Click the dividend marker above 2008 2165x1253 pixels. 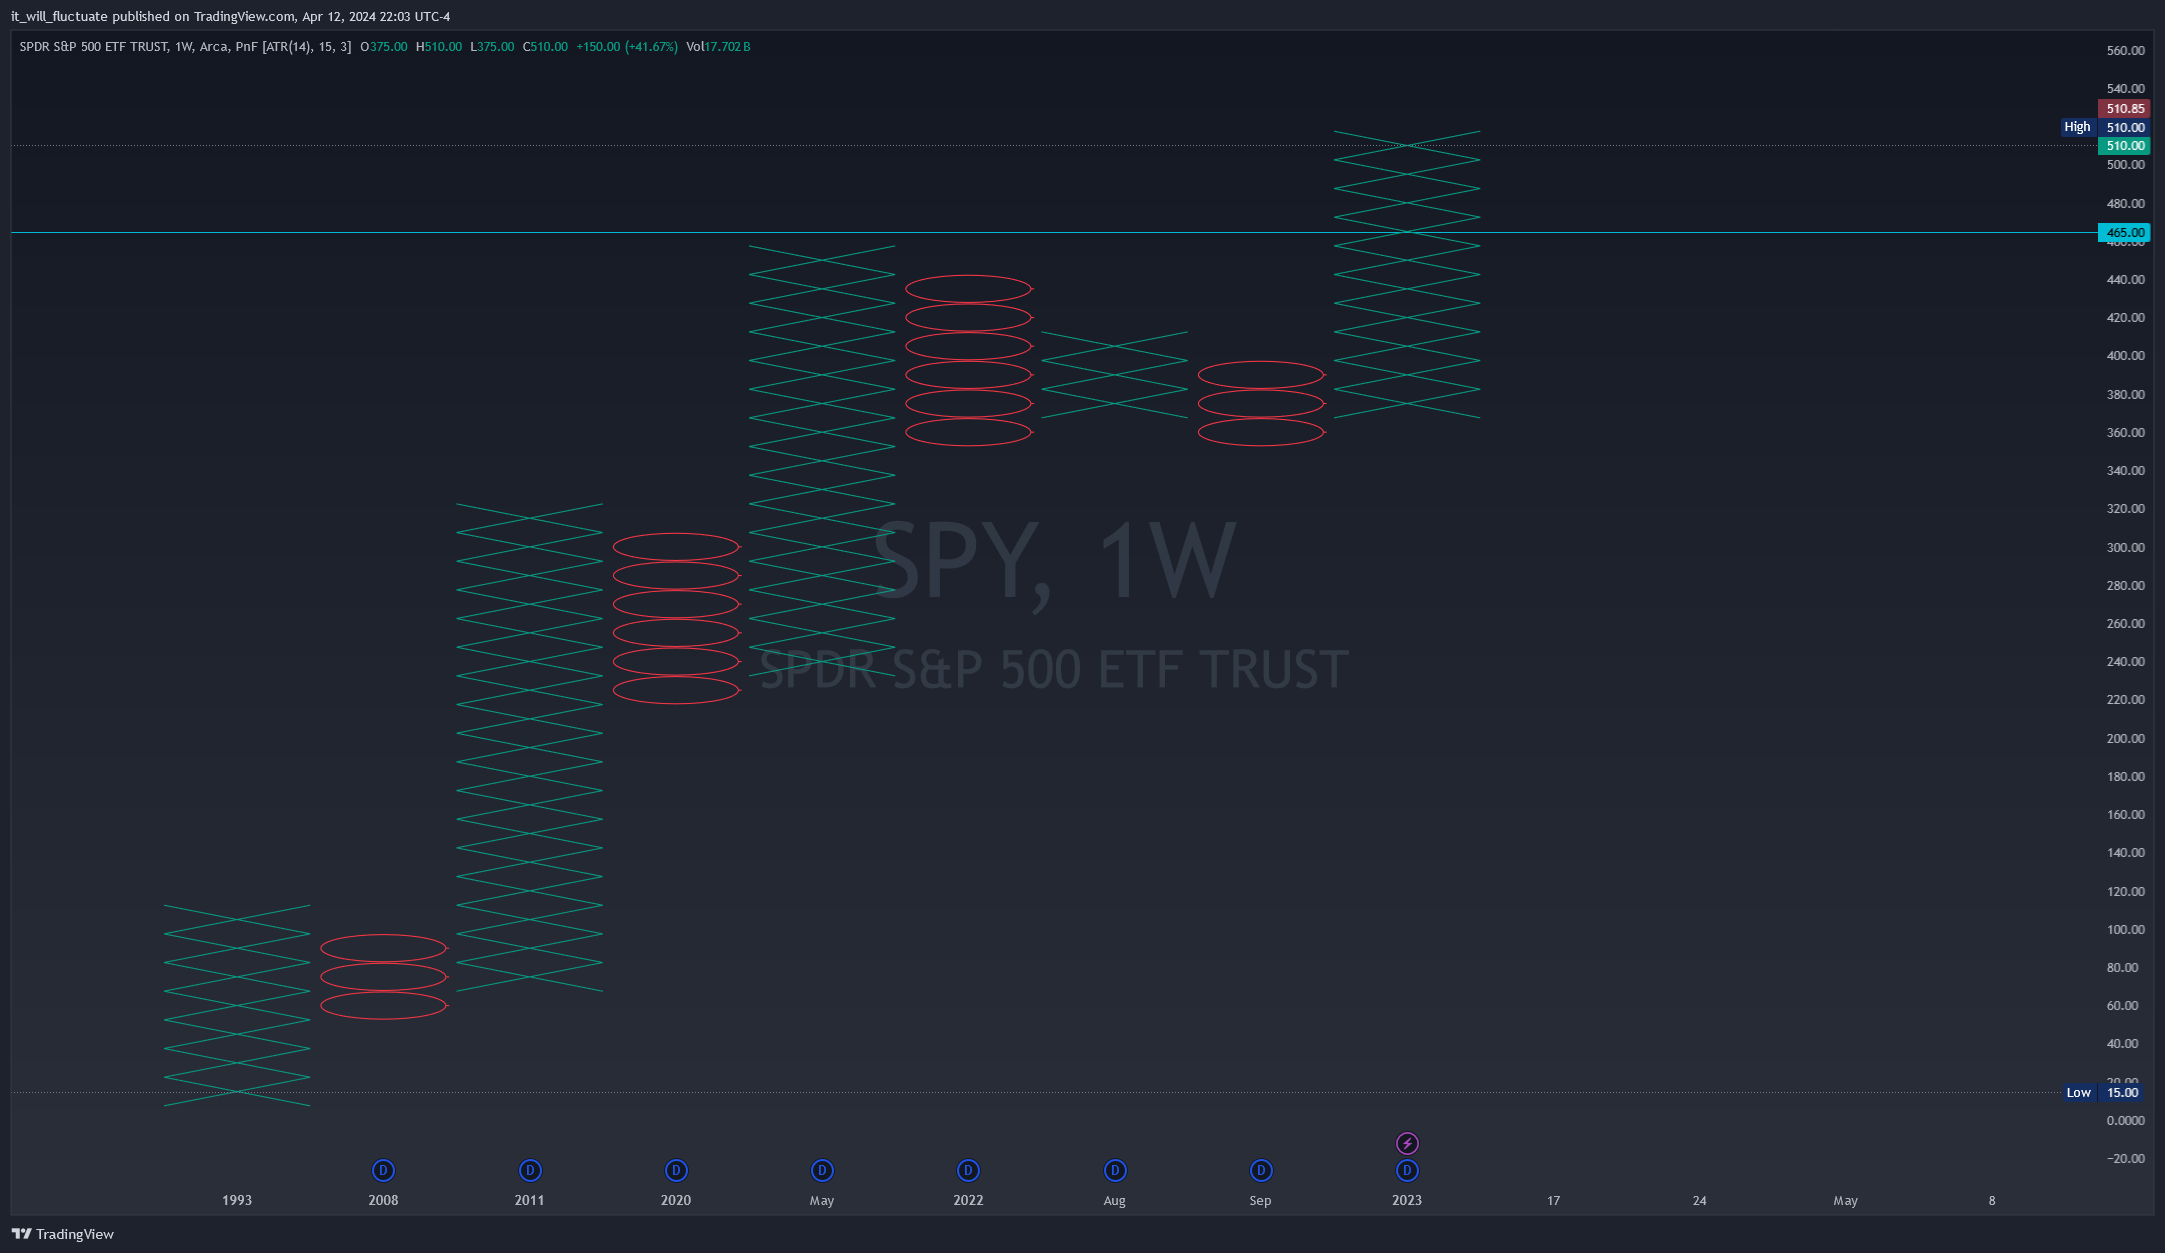click(x=383, y=1170)
